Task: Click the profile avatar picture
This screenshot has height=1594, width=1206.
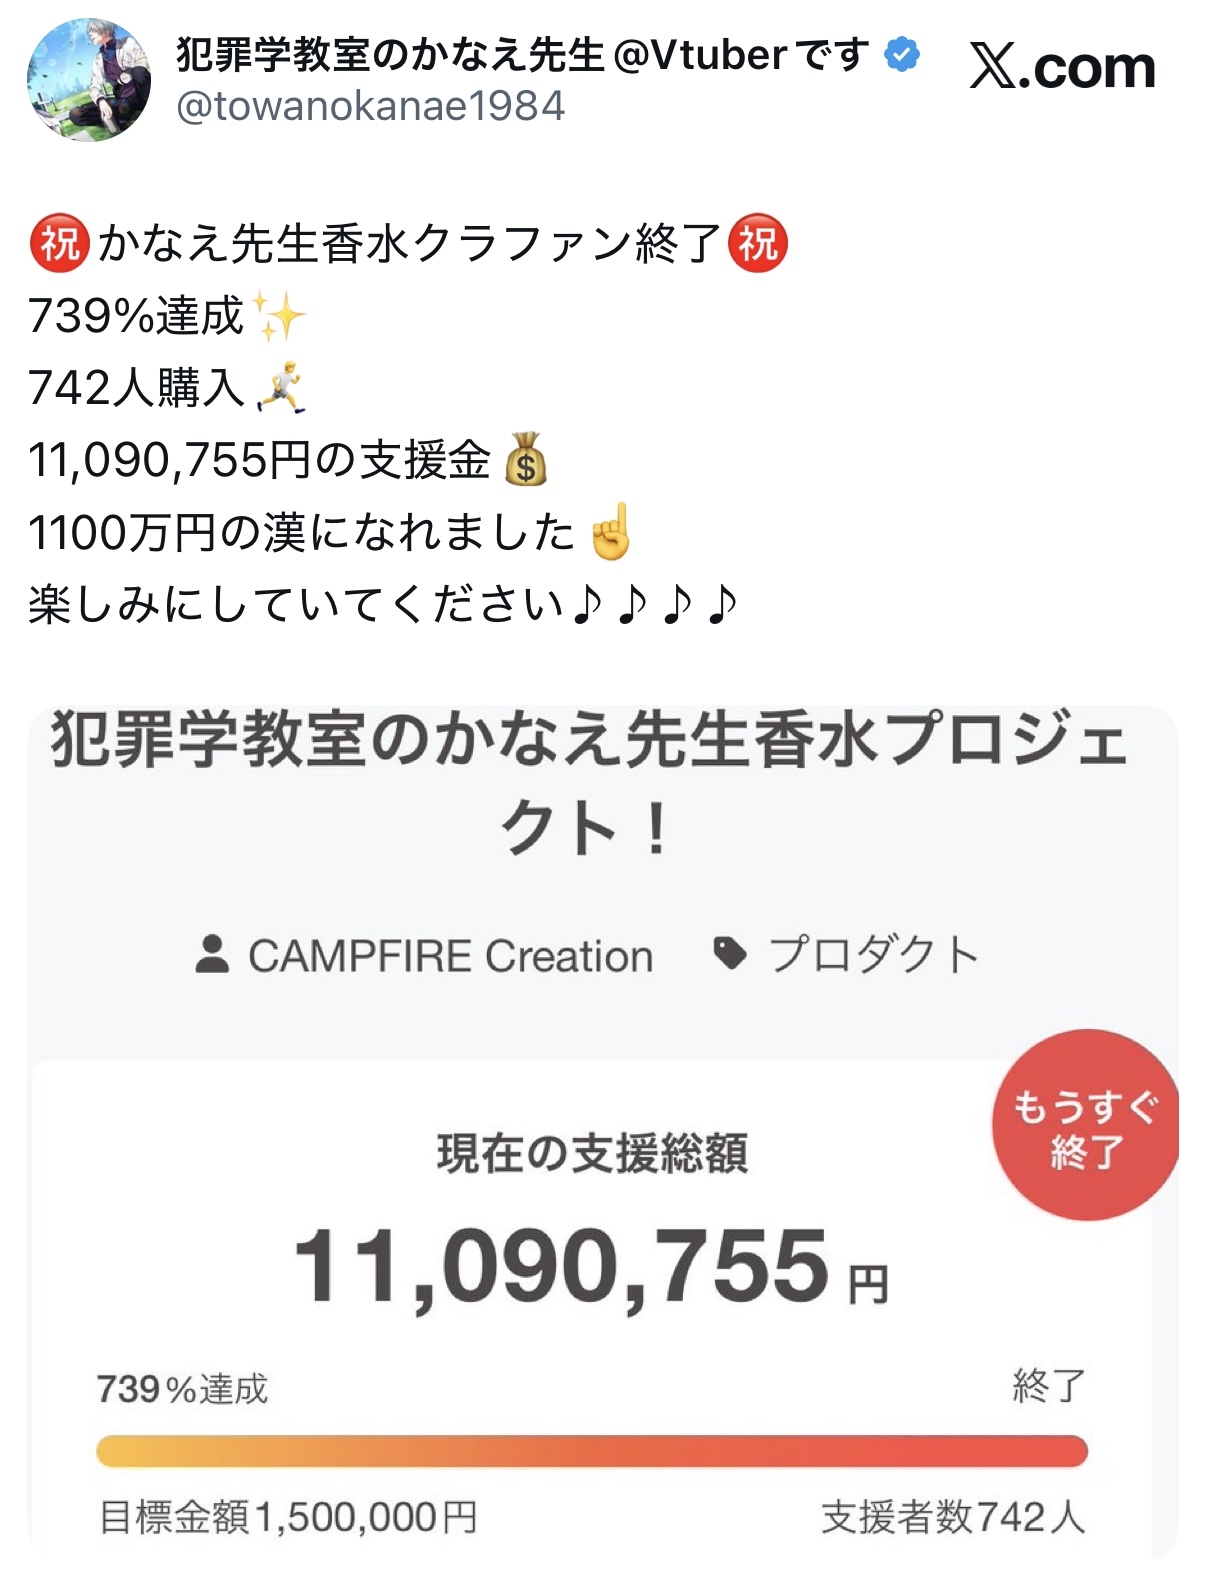Action: 89,80
